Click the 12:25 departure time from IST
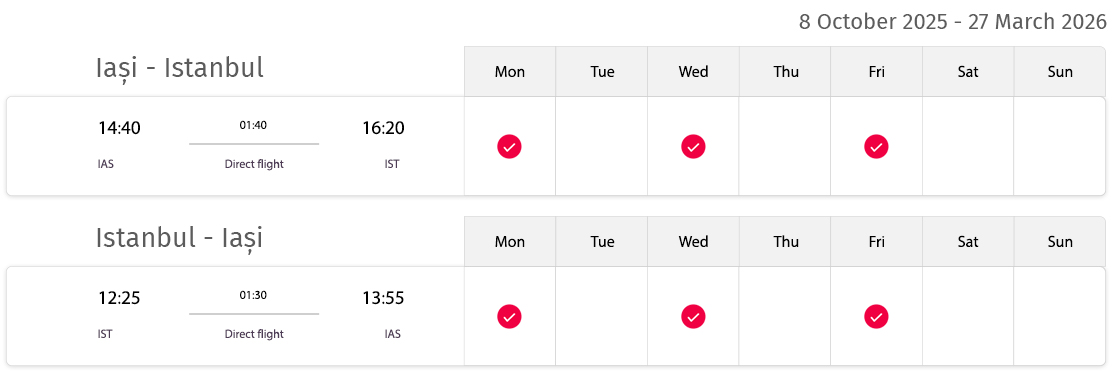The width and height of the screenshot is (1112, 380). [x=119, y=298]
